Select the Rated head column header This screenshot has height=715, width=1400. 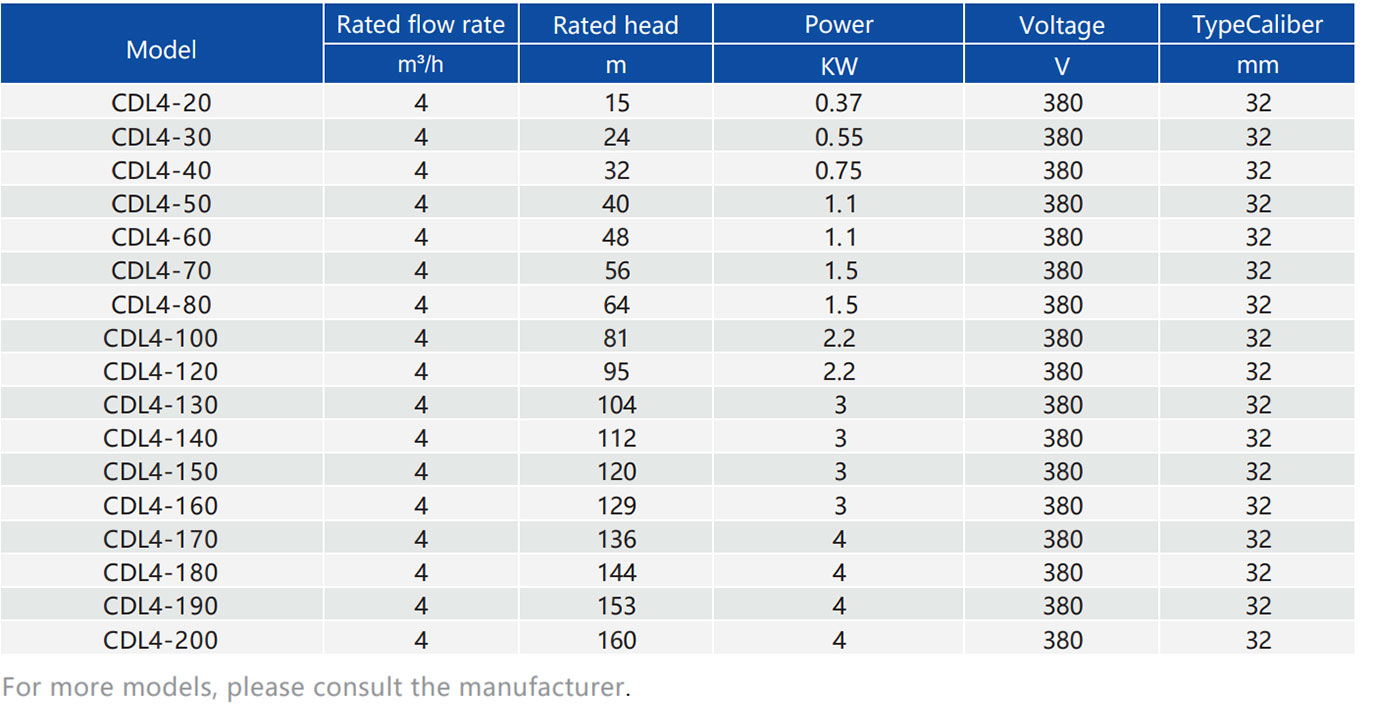tap(615, 26)
